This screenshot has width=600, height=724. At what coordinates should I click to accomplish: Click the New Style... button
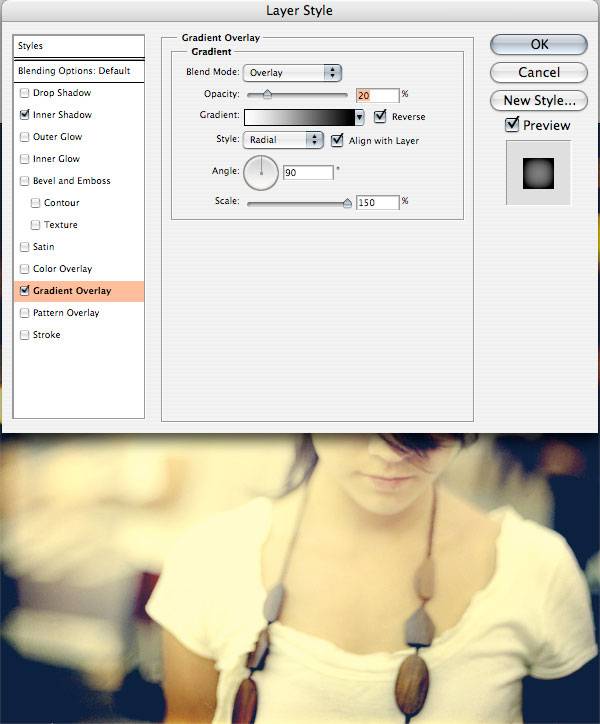click(539, 100)
